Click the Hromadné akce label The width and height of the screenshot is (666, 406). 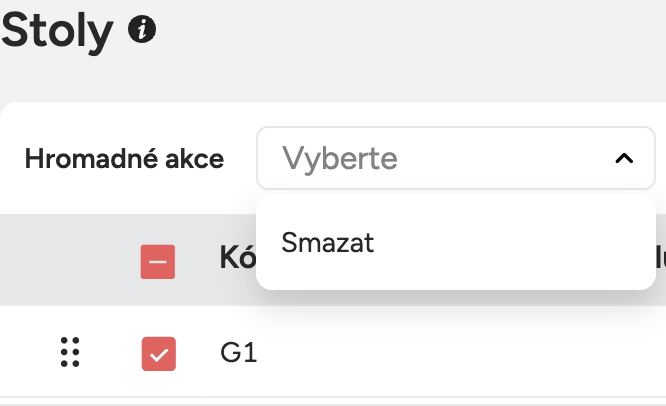click(x=124, y=159)
